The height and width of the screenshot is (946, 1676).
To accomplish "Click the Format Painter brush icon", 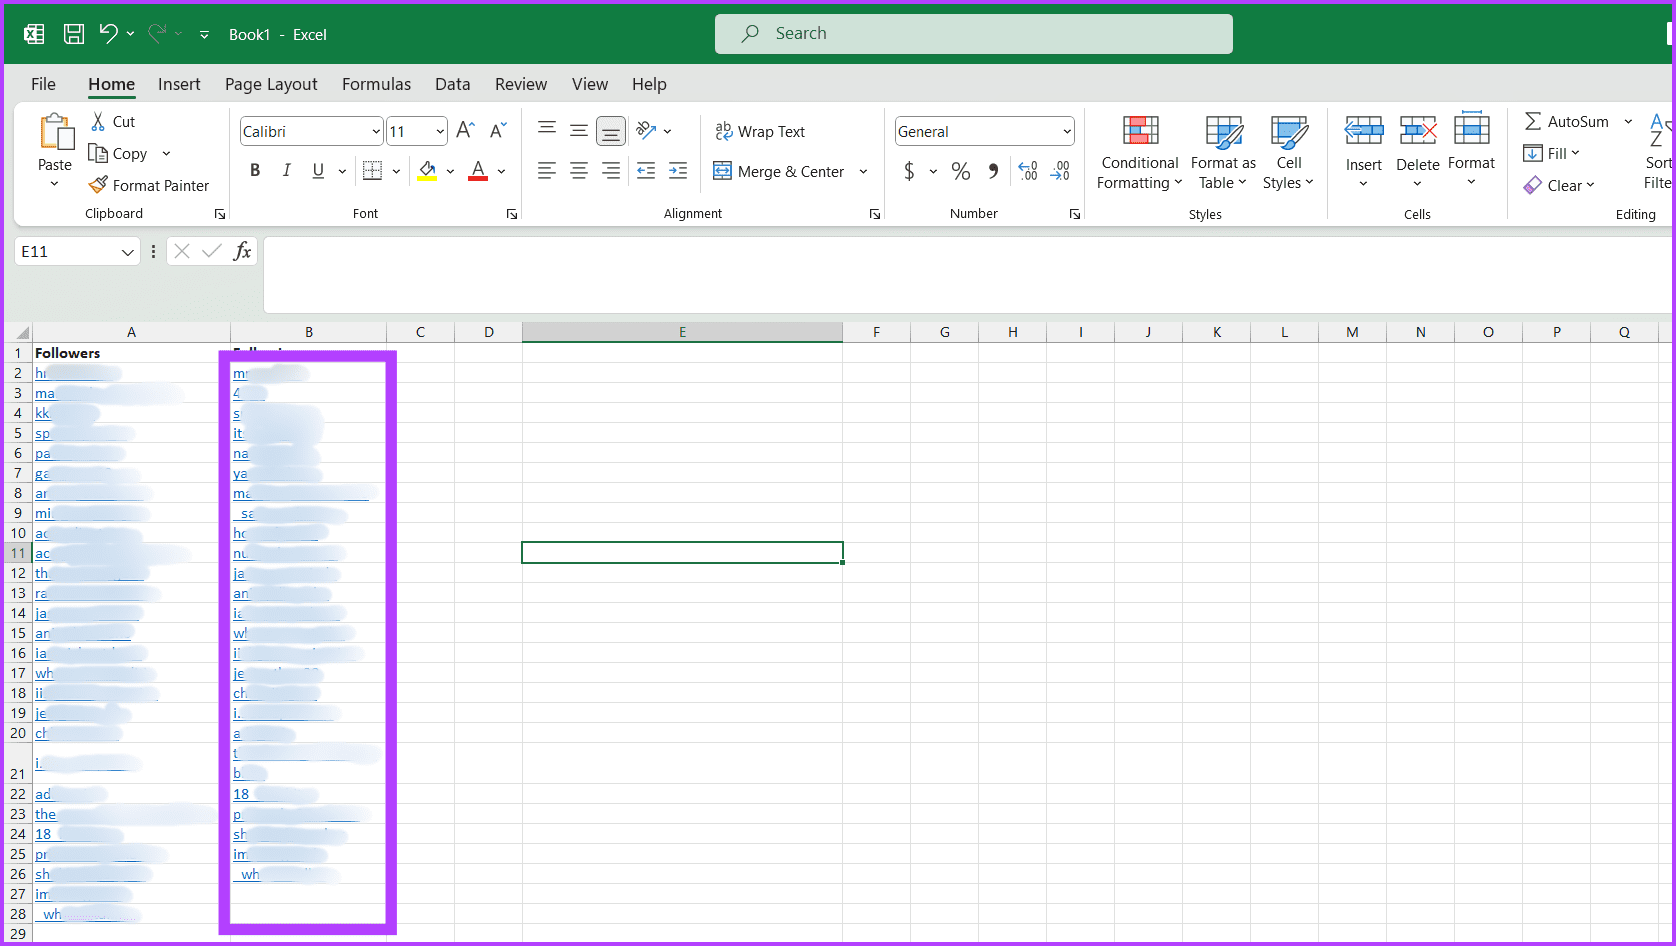I will click(x=98, y=185).
